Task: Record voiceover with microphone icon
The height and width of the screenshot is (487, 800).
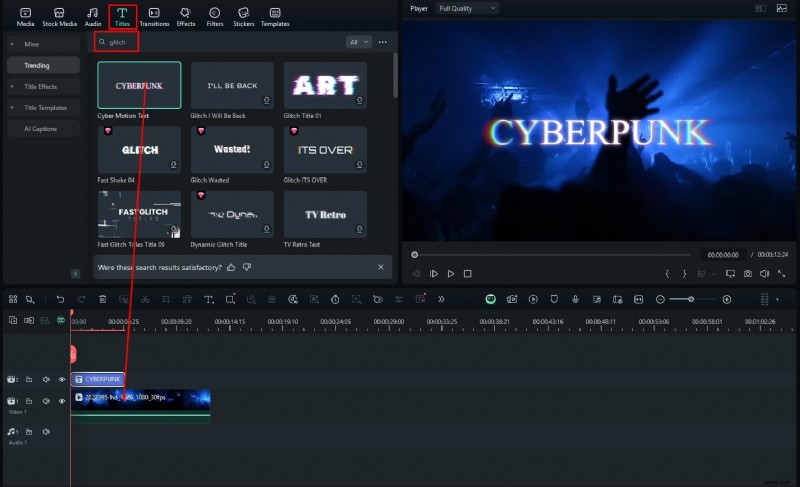Action: (x=575, y=299)
